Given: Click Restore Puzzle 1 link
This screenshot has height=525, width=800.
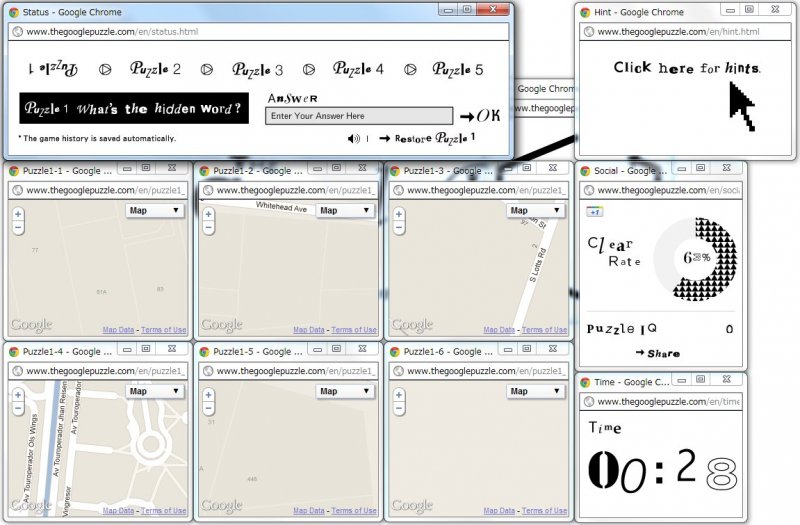Looking at the screenshot, I should (x=427, y=138).
